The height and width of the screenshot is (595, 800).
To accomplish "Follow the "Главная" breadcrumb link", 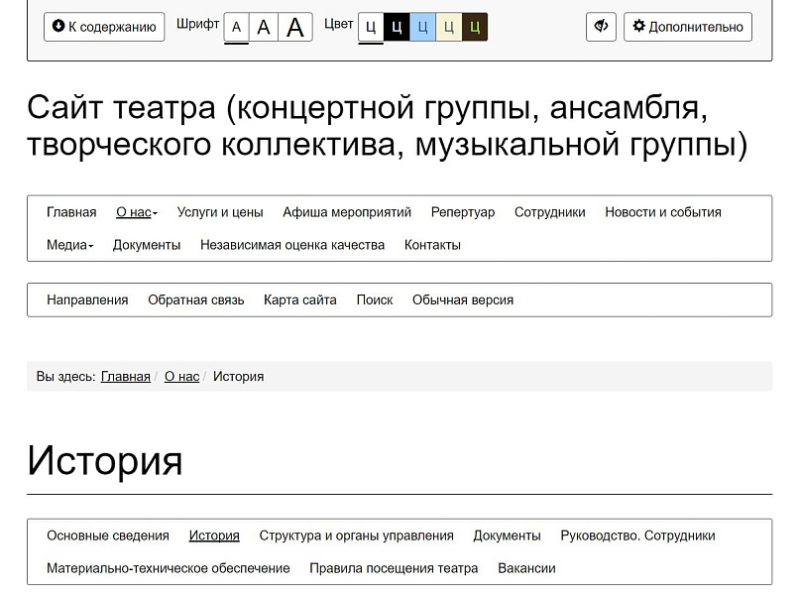I will point(125,377).
